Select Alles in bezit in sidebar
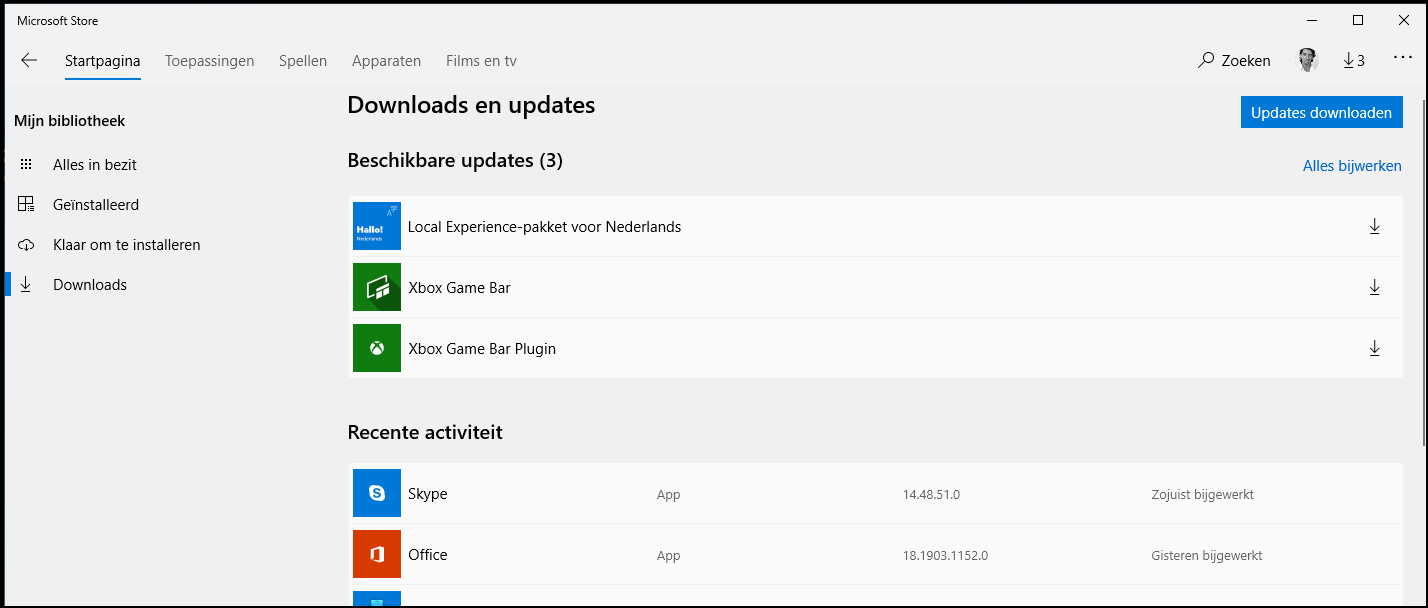The width and height of the screenshot is (1428, 608). pyautogui.click(x=95, y=165)
